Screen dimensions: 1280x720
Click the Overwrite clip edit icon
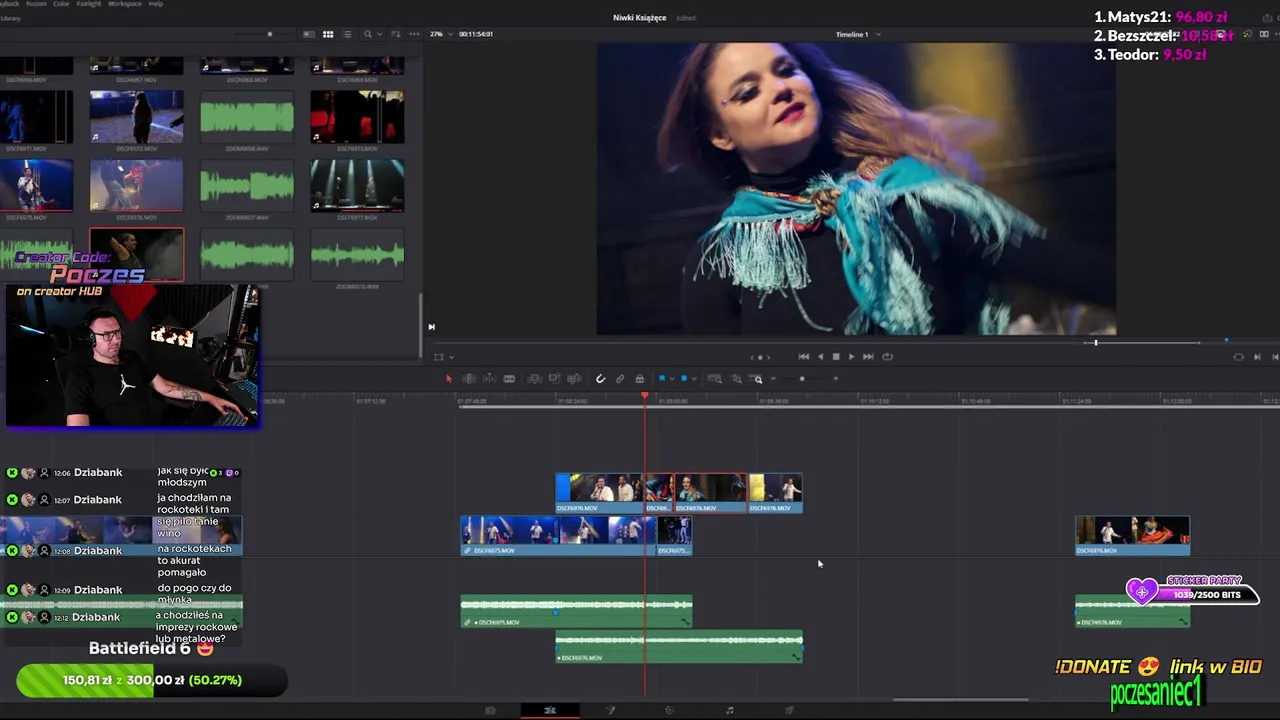point(554,379)
